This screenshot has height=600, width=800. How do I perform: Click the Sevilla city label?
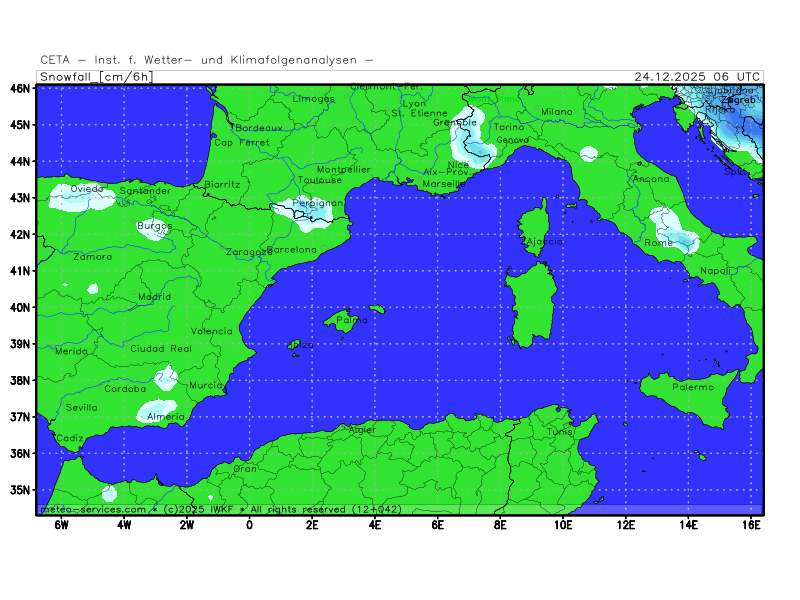82,407
